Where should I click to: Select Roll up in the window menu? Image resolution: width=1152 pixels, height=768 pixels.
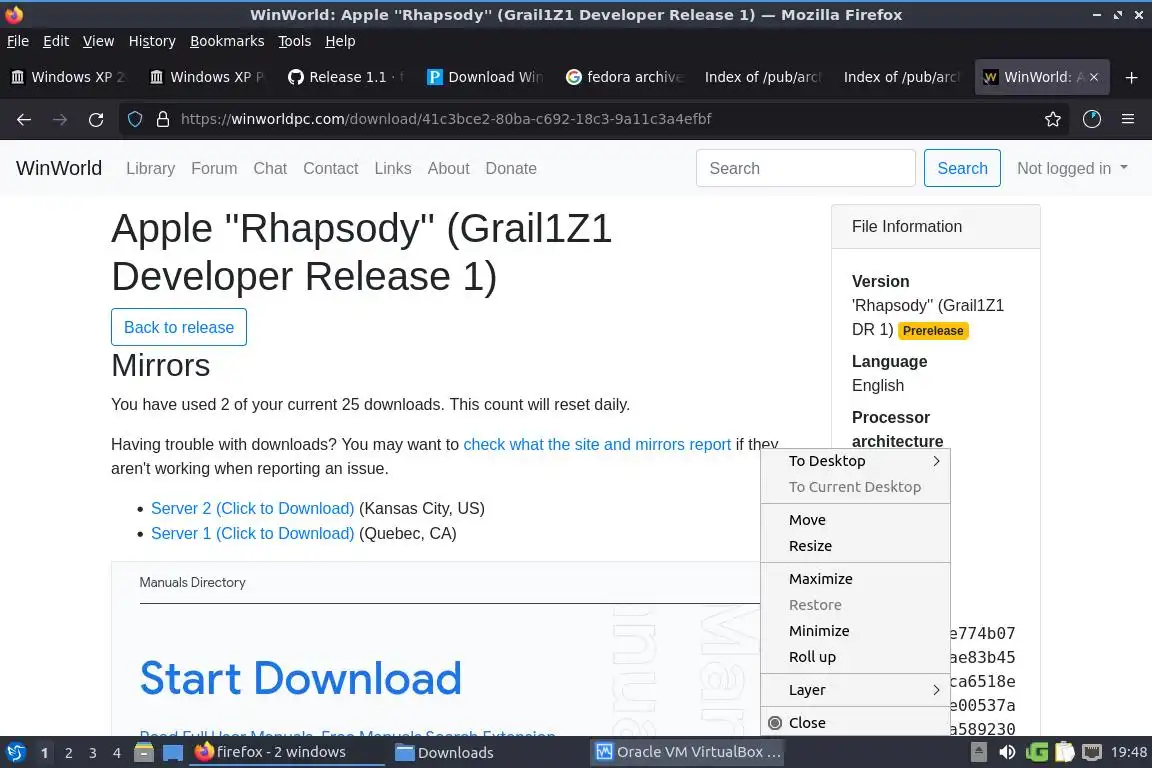point(855,657)
